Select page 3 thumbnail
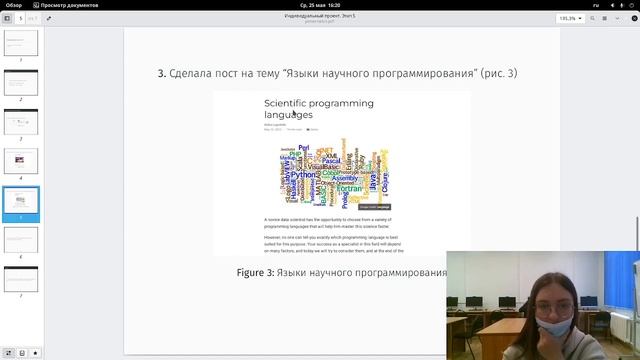Image resolution: width=640 pixels, height=360 pixels. tap(21, 122)
